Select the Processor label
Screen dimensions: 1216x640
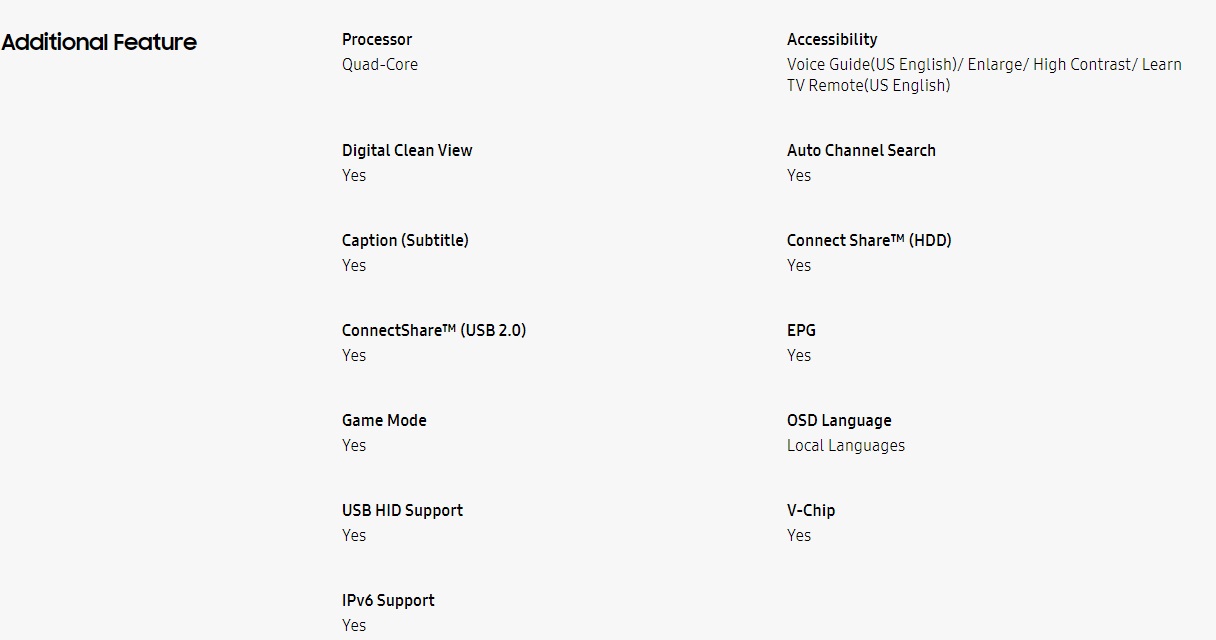click(x=377, y=39)
